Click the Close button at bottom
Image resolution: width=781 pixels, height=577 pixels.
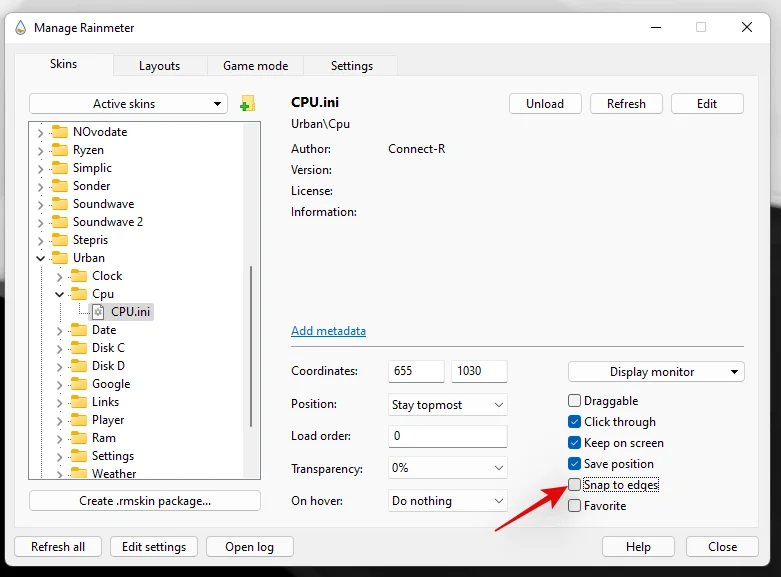point(722,547)
